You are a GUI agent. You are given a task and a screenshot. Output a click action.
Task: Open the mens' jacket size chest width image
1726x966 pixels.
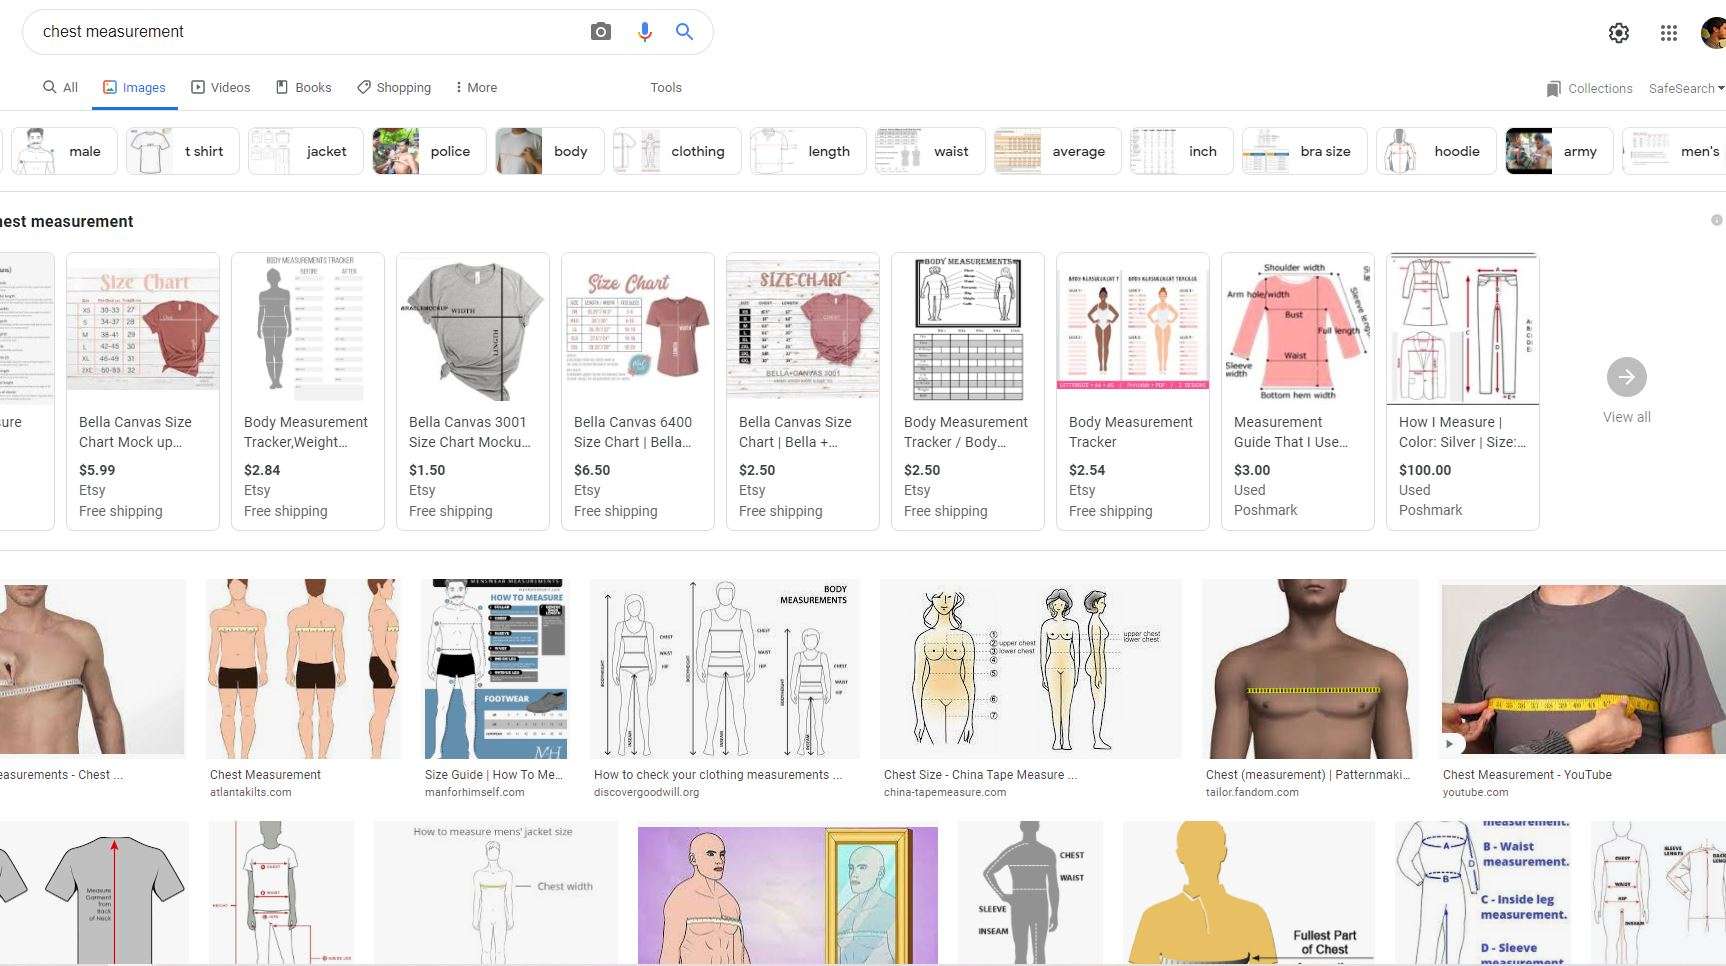(496, 893)
